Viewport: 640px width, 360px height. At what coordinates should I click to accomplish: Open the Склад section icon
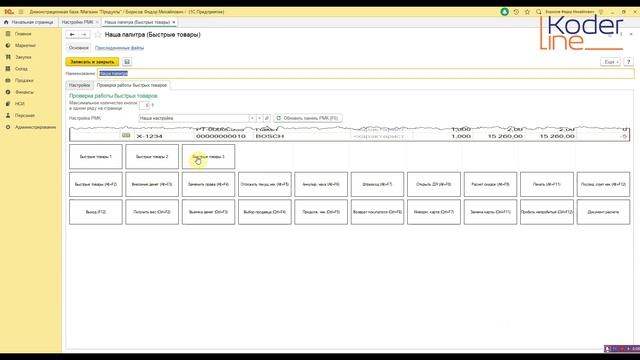point(8,69)
